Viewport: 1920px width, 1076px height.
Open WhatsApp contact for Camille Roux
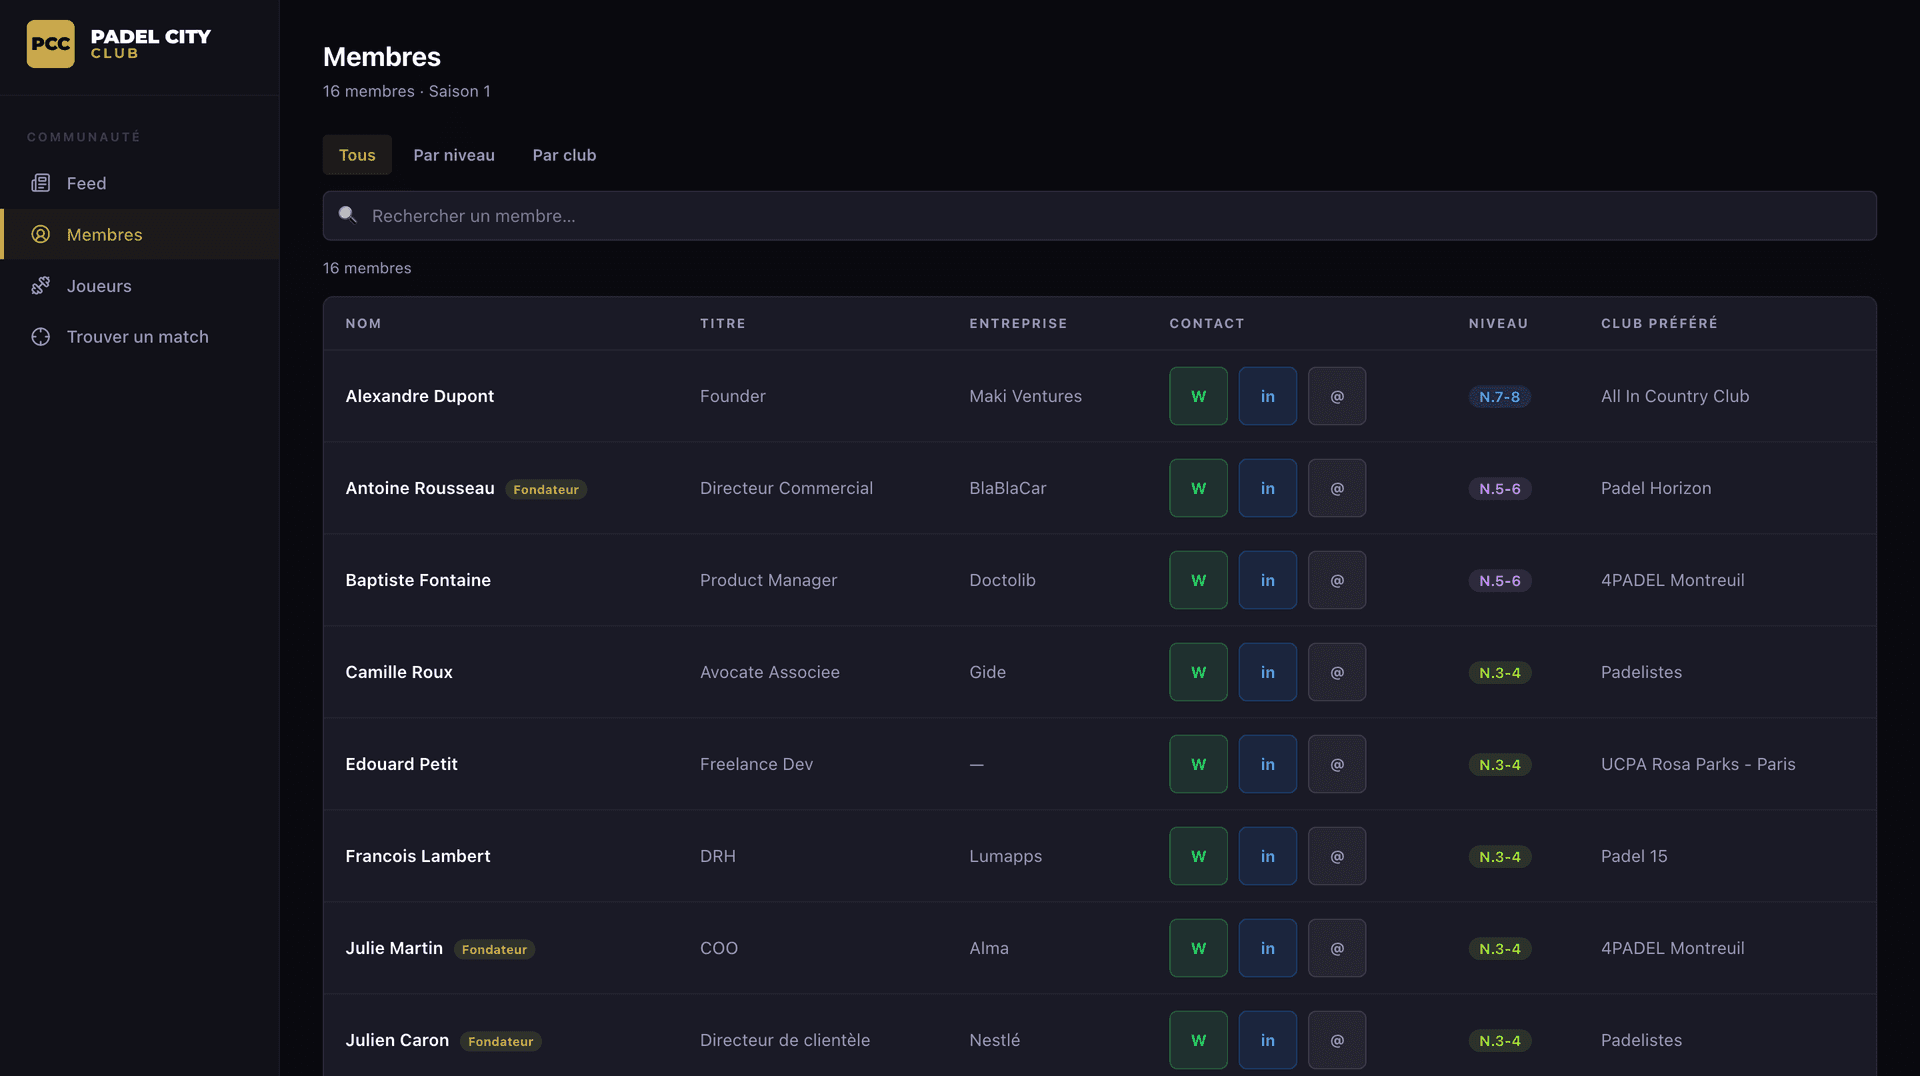(x=1198, y=672)
